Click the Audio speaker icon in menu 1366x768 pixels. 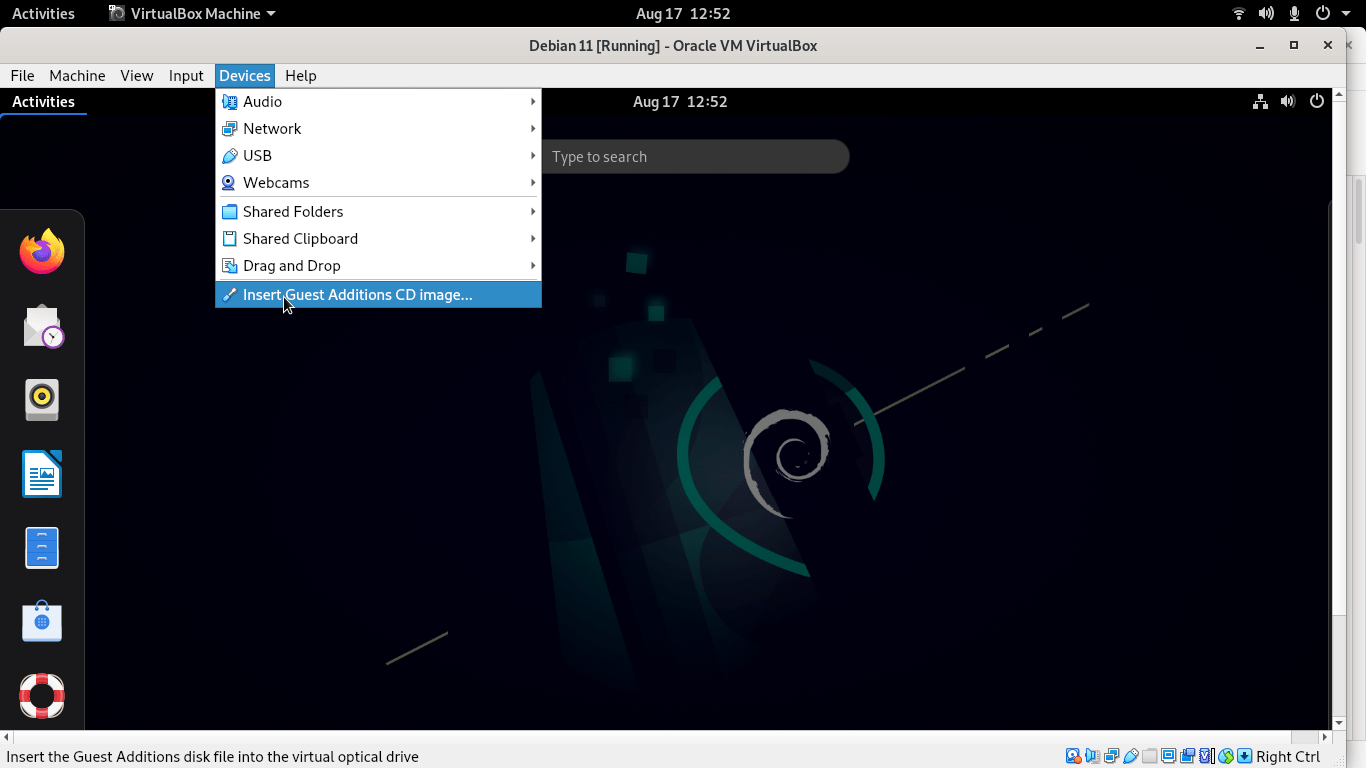229,101
